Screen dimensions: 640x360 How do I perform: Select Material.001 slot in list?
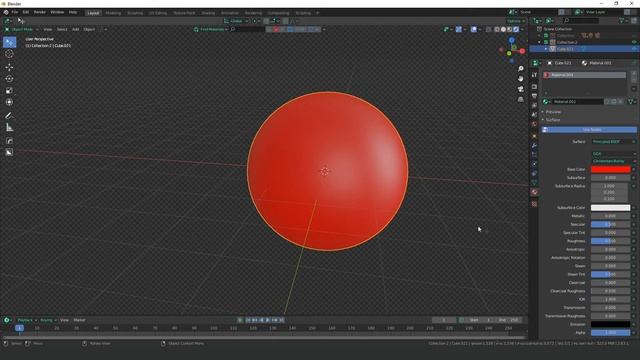coord(584,75)
